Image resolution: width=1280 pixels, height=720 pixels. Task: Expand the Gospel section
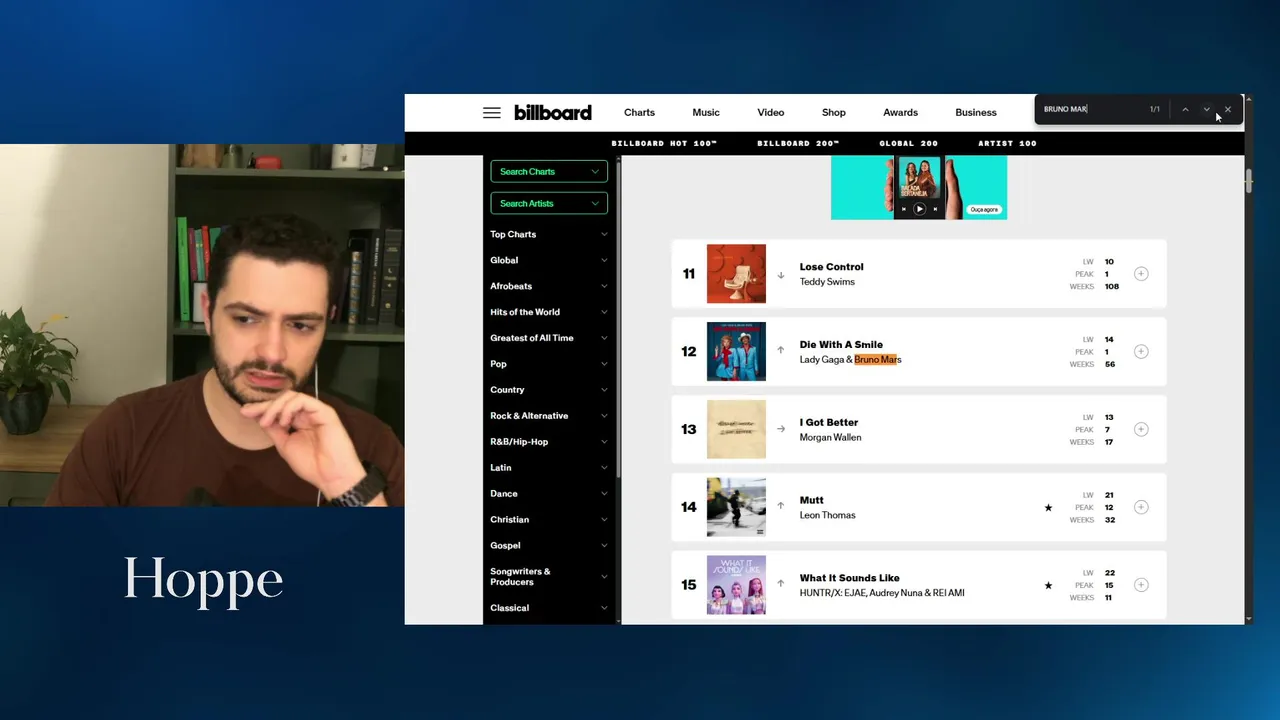549,546
